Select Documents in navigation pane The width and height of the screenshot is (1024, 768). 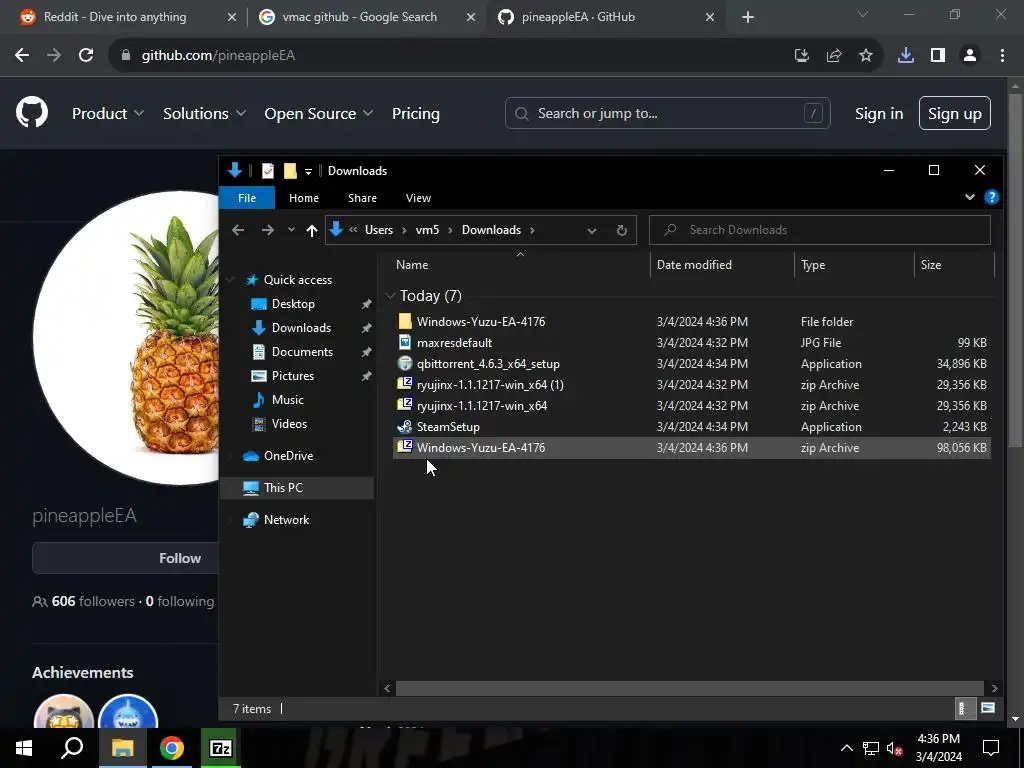(302, 352)
